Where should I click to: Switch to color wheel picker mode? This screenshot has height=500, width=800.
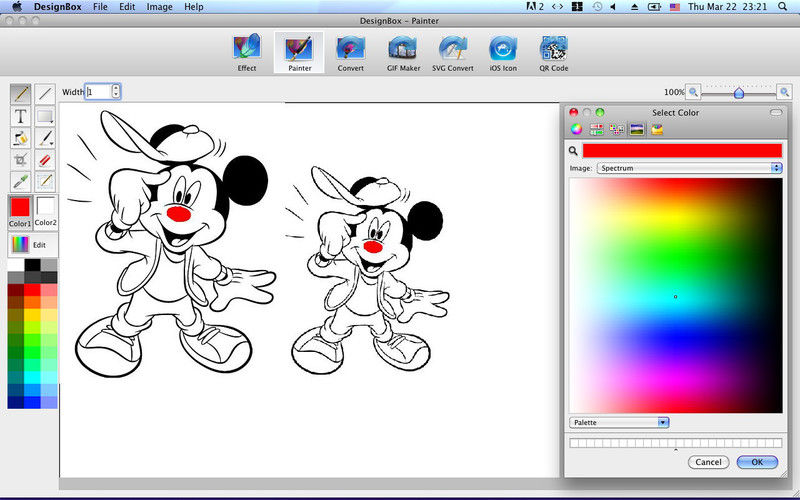(577, 129)
